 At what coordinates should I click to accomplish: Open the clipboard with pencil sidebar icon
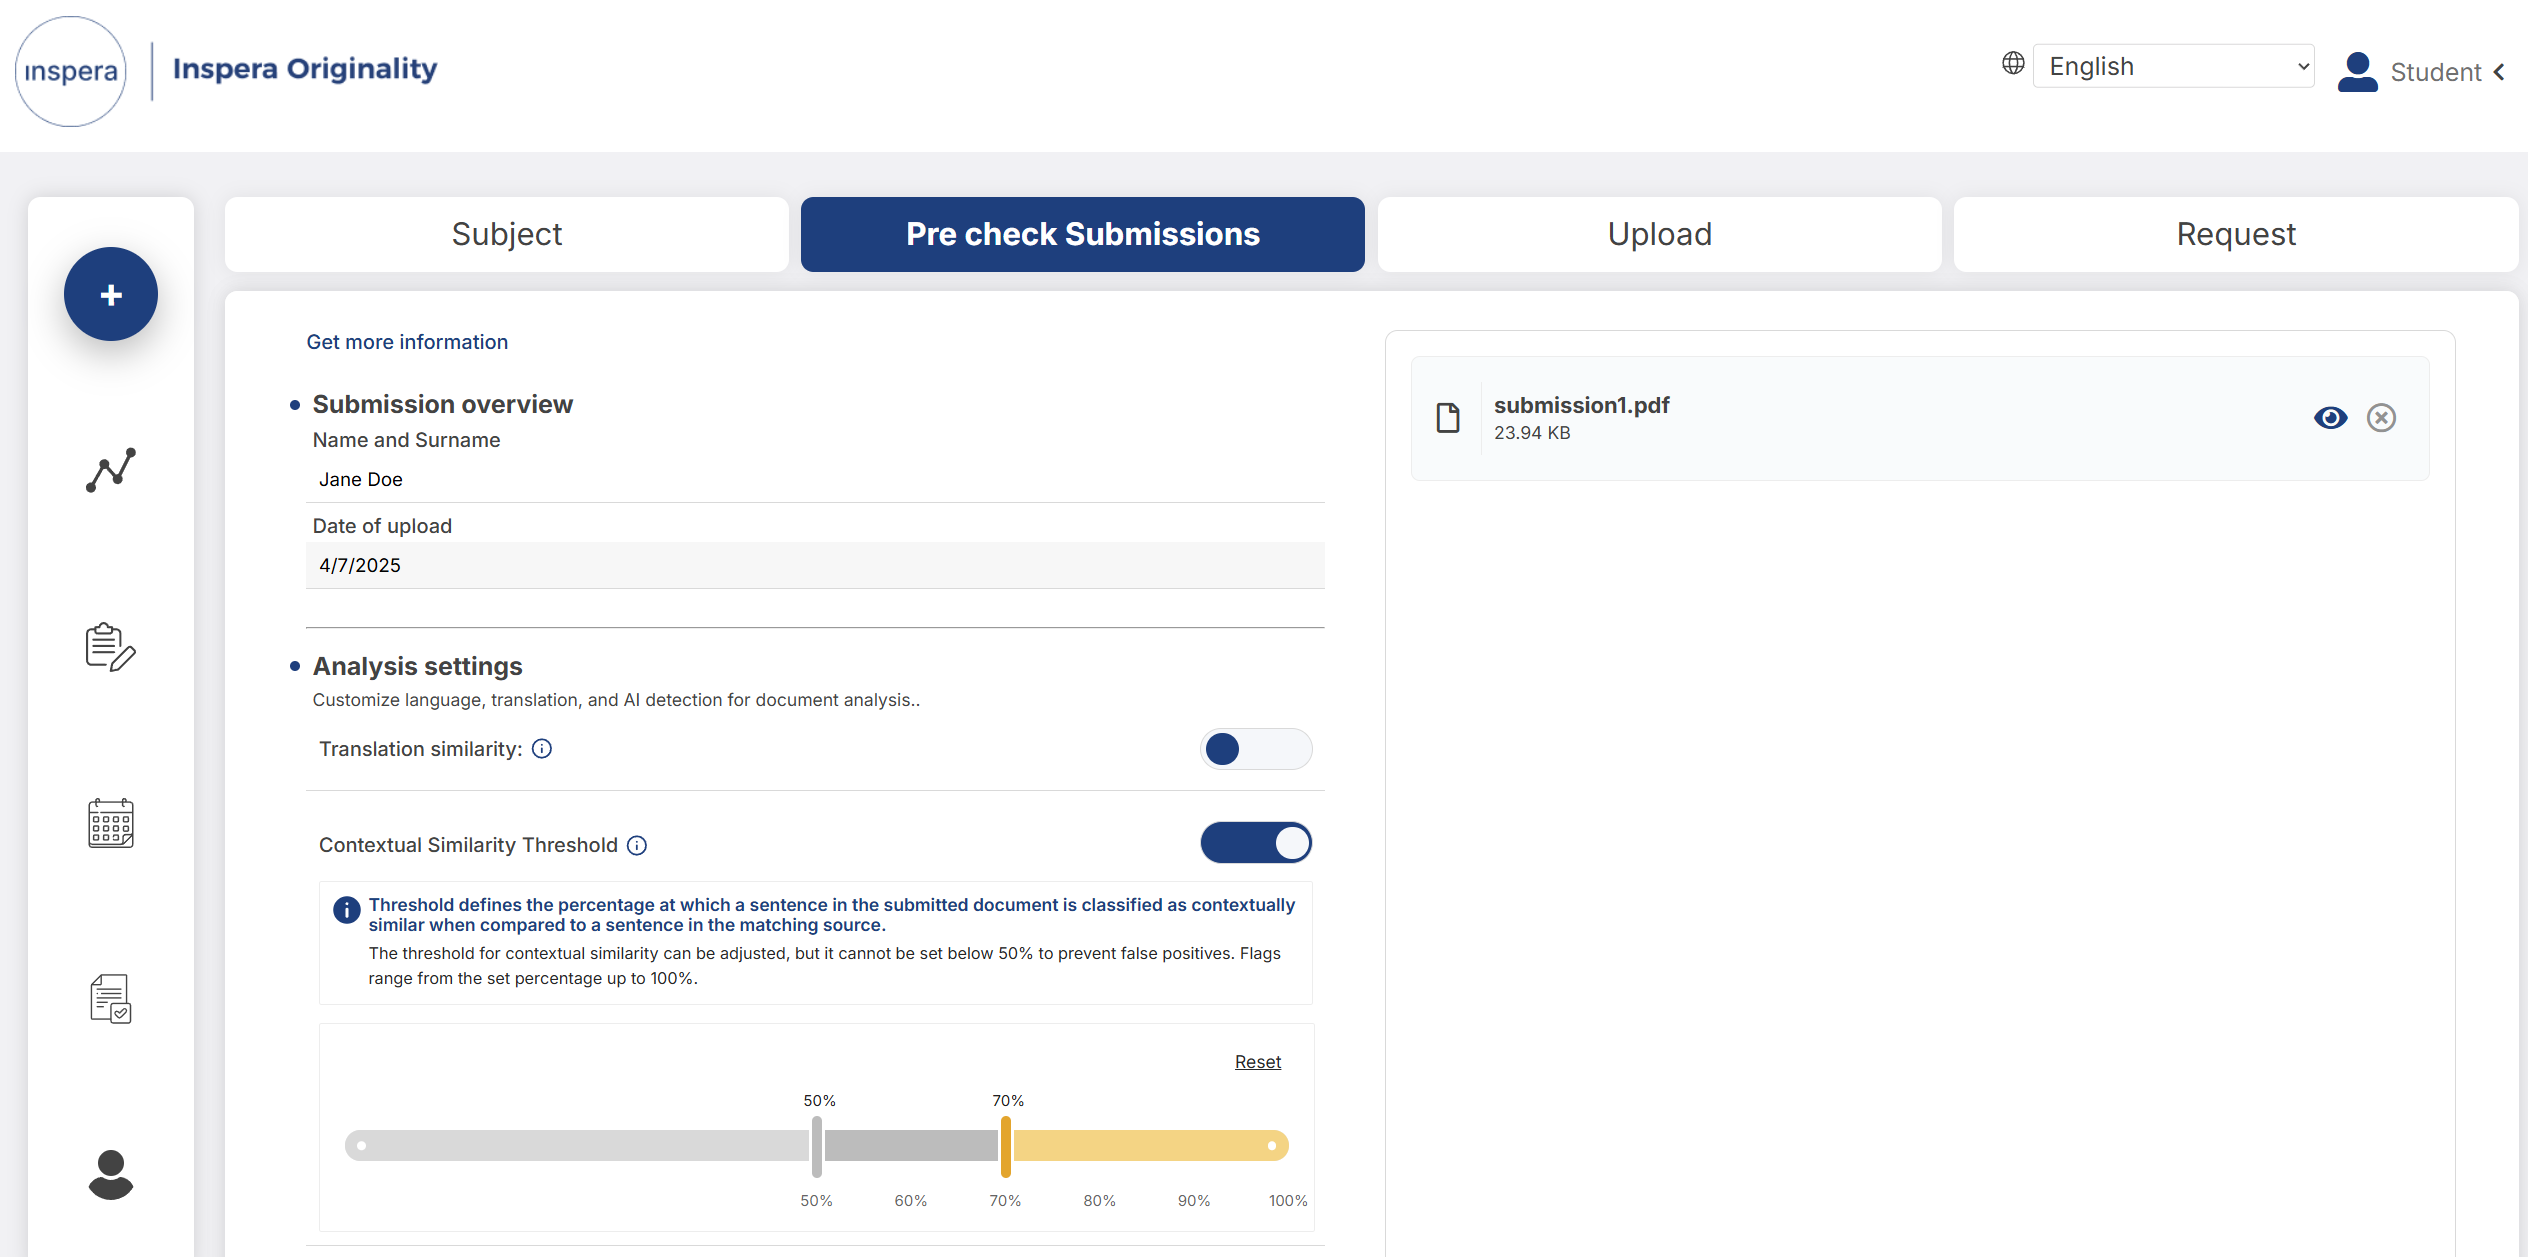111,647
